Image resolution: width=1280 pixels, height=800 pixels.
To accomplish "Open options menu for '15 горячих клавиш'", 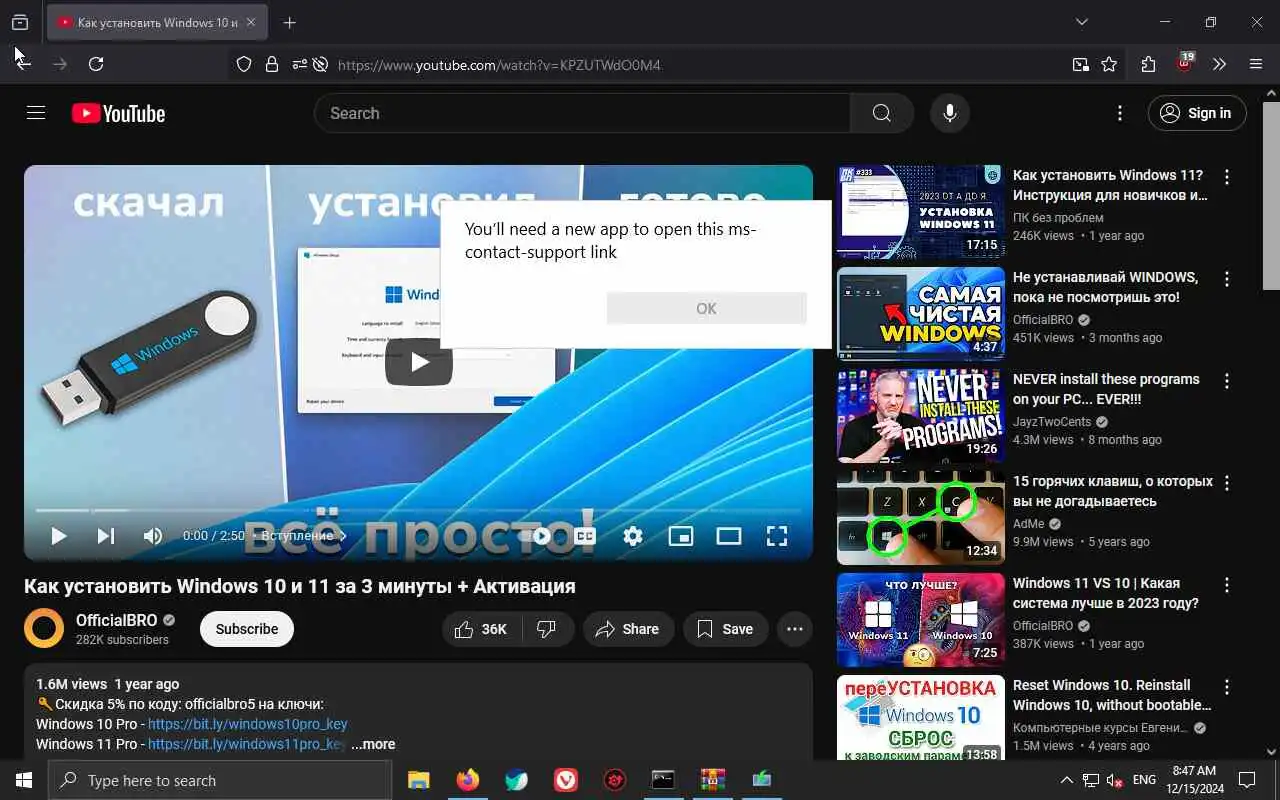I will (x=1227, y=483).
